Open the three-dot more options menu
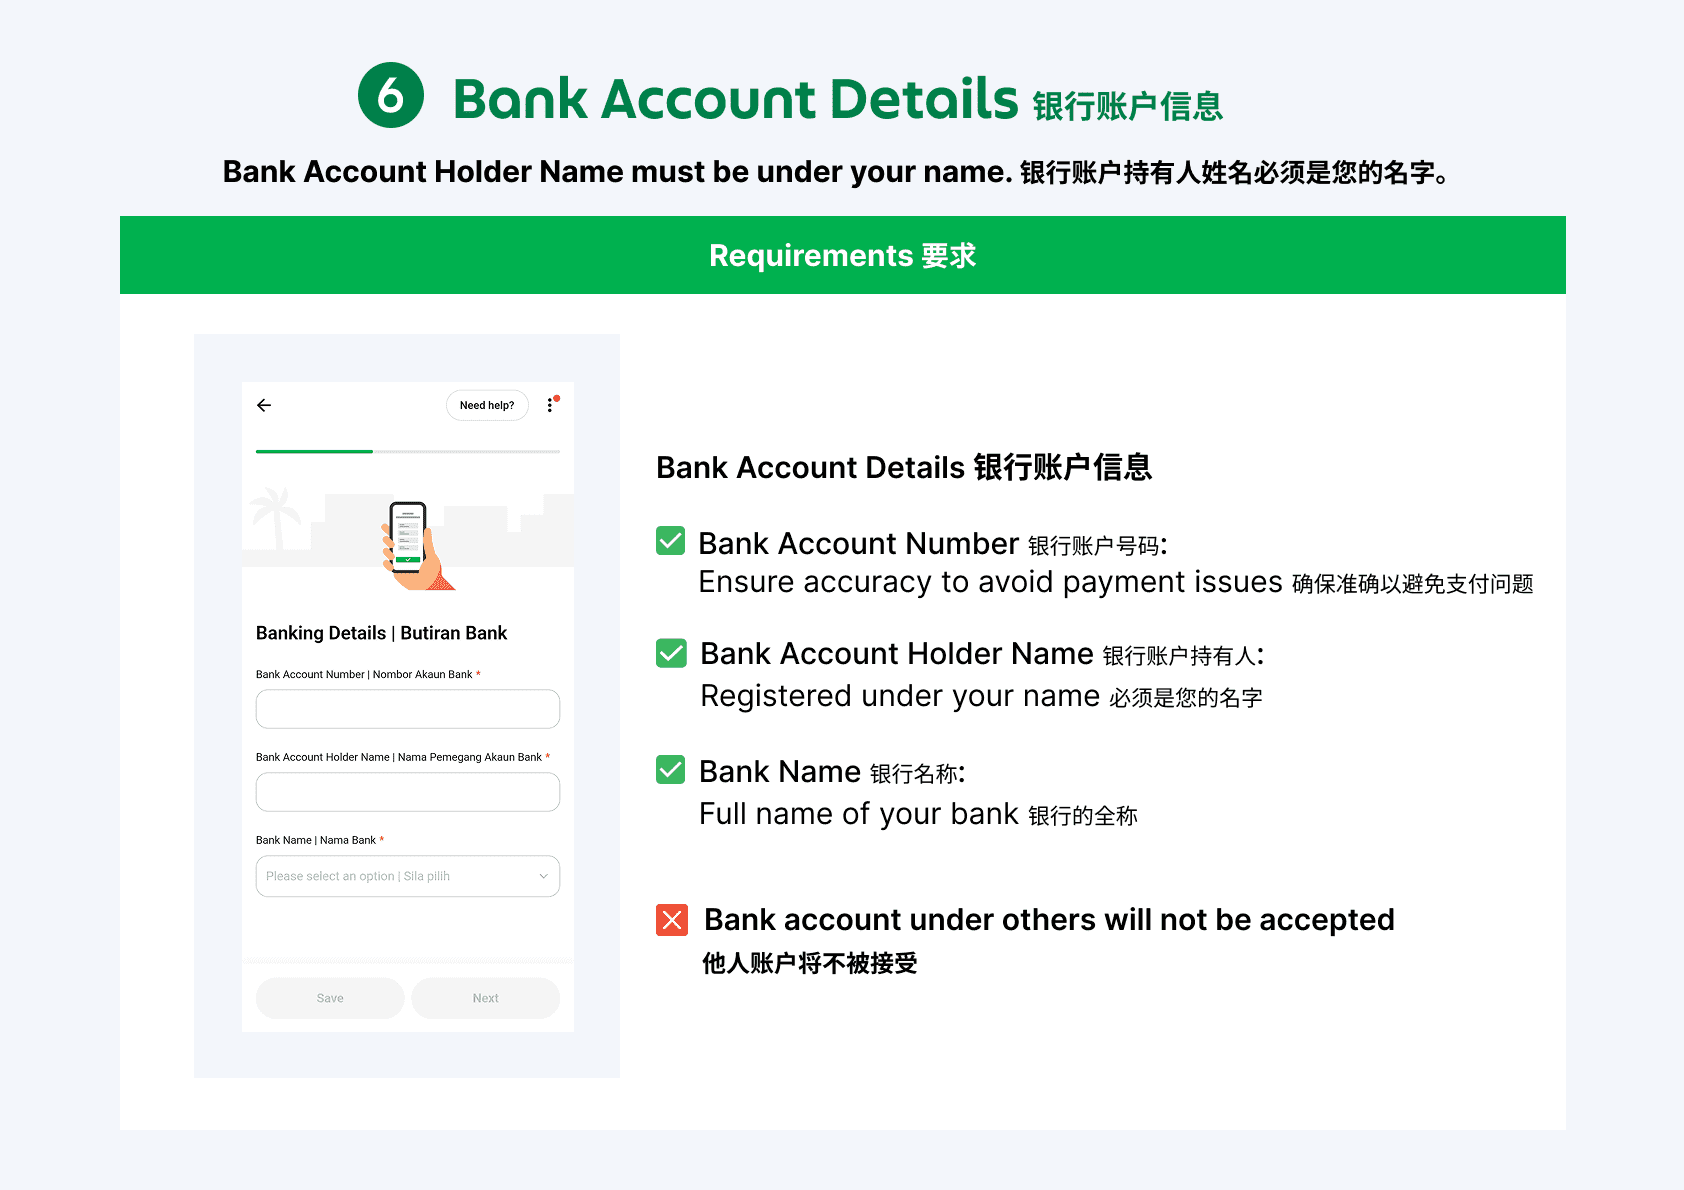Image resolution: width=1684 pixels, height=1190 pixels. coord(550,405)
